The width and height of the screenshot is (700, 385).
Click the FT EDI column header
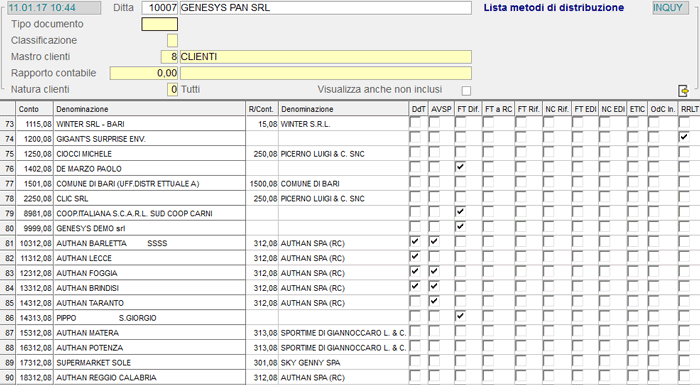click(585, 109)
